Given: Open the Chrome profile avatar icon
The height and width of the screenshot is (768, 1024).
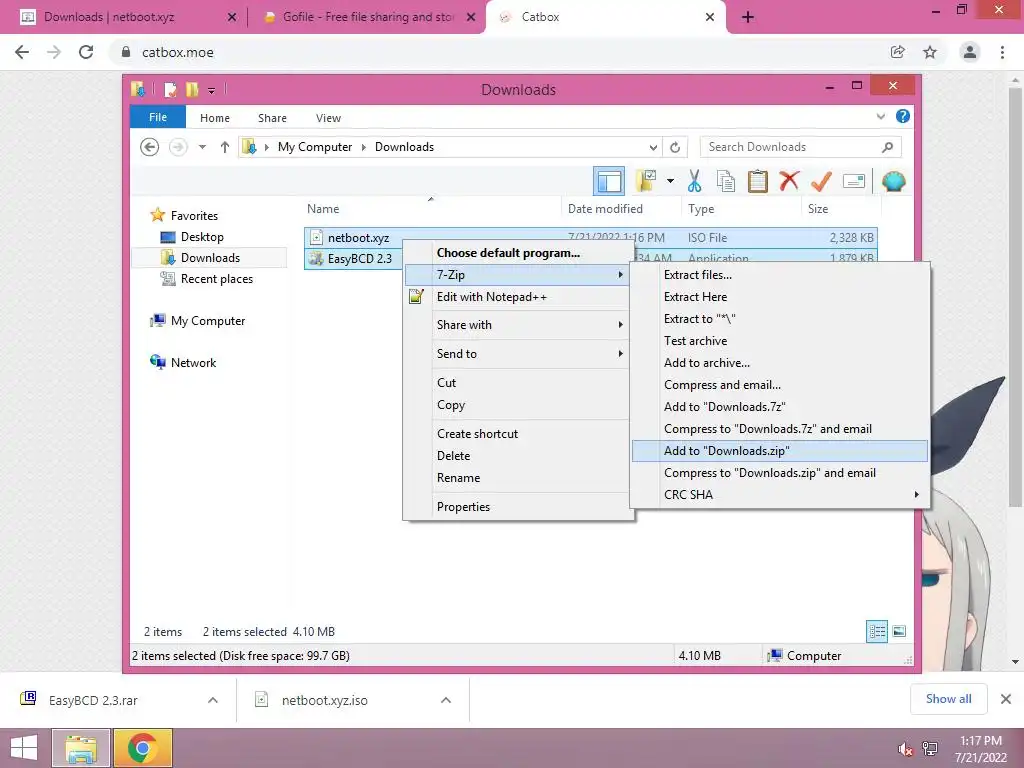Looking at the screenshot, I should coord(970,52).
